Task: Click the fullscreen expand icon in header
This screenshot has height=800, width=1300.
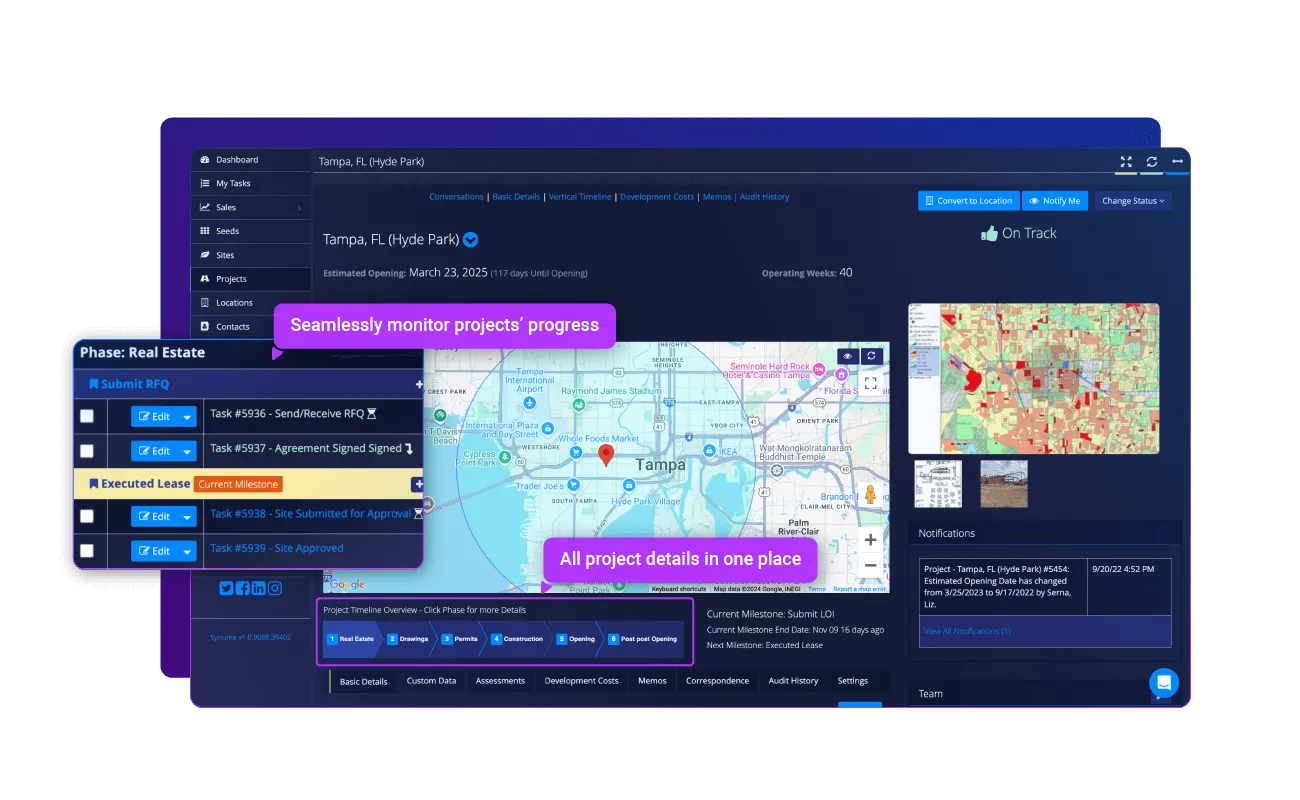Action: 1126,162
